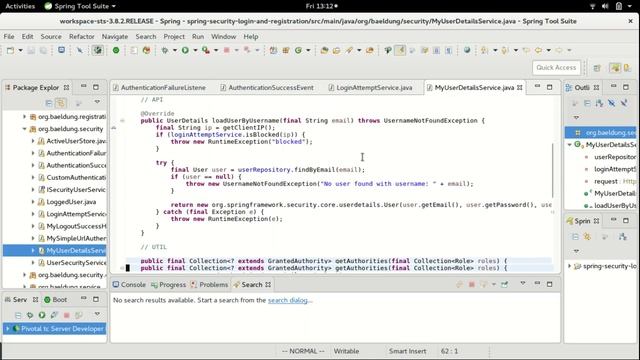Screen dimensions: 640x360
Task: Click the globe web browser toolbar icon
Action: (x=467, y=50)
